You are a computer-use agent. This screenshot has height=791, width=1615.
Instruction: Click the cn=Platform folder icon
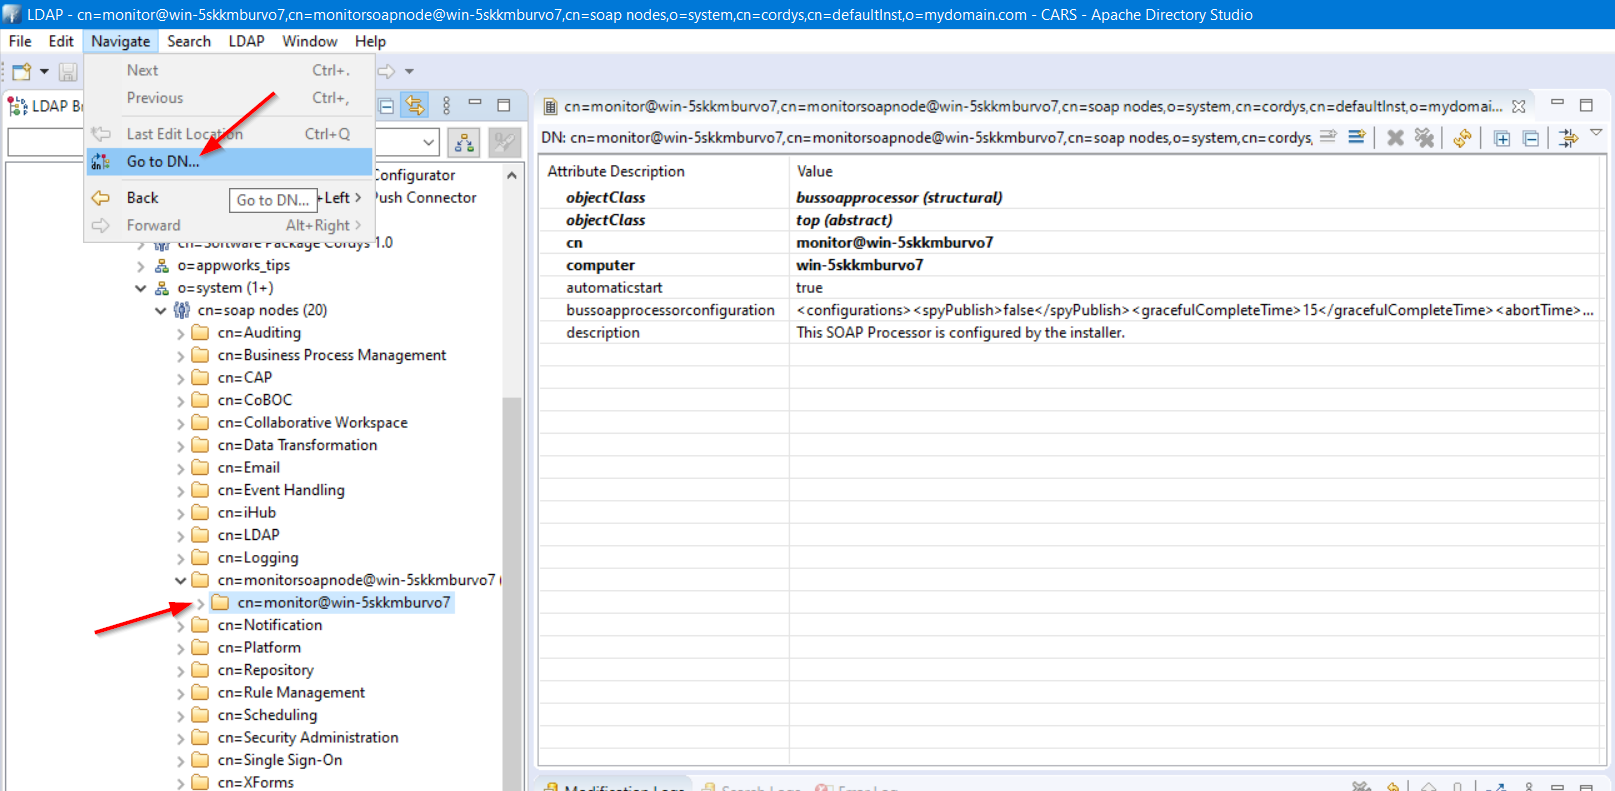point(200,647)
